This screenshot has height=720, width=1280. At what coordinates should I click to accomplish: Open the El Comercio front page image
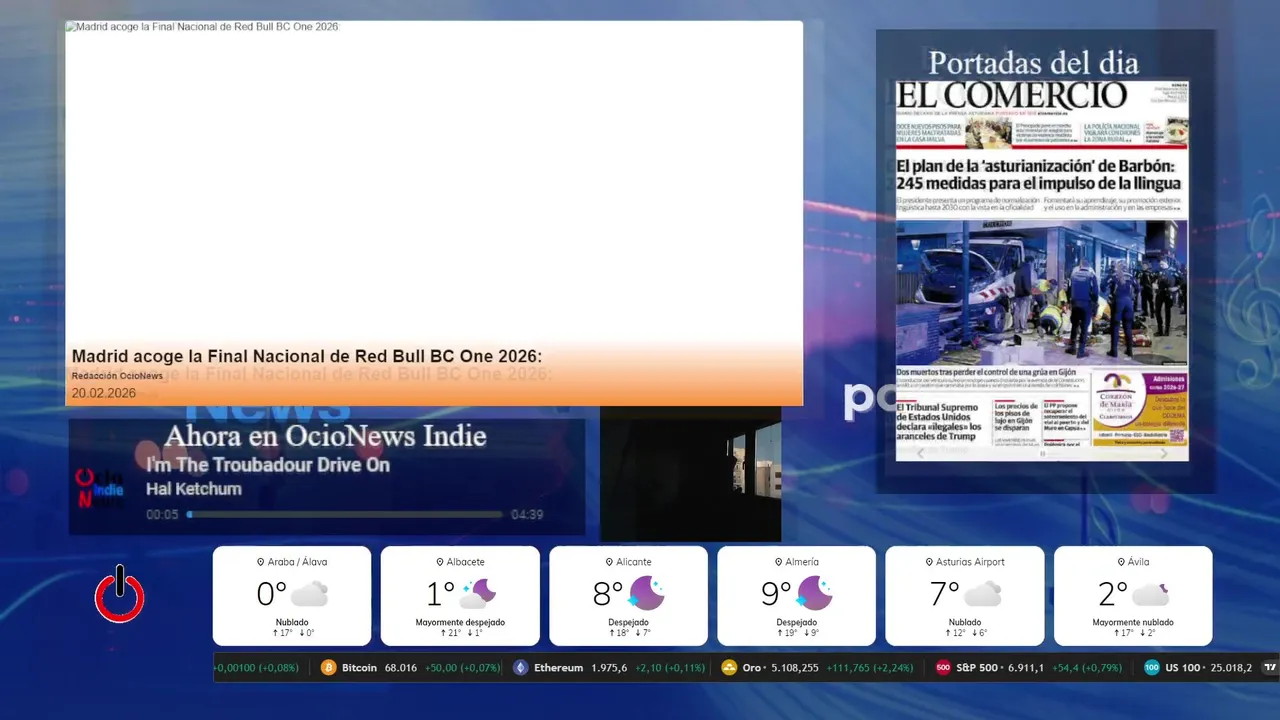[x=1042, y=270]
